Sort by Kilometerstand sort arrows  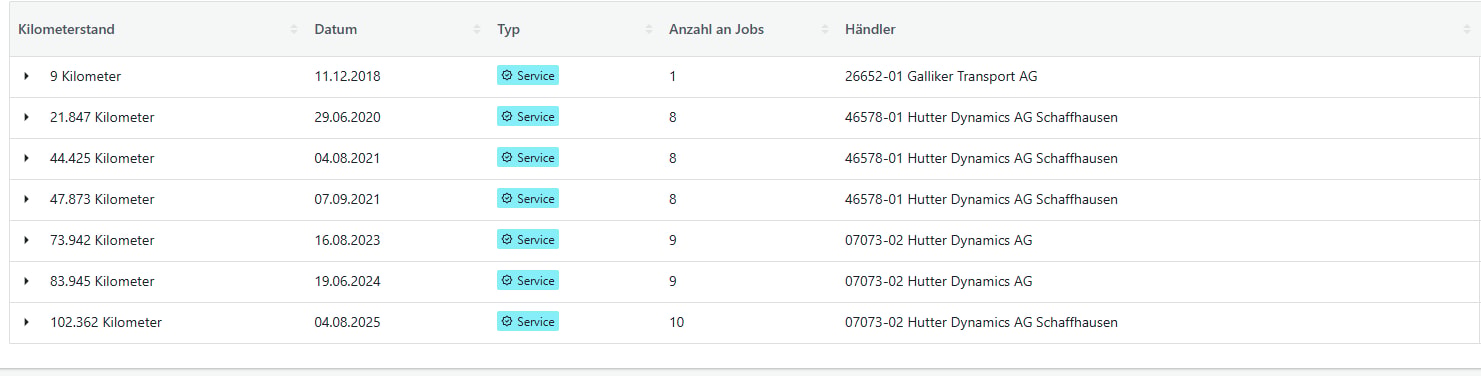click(294, 29)
